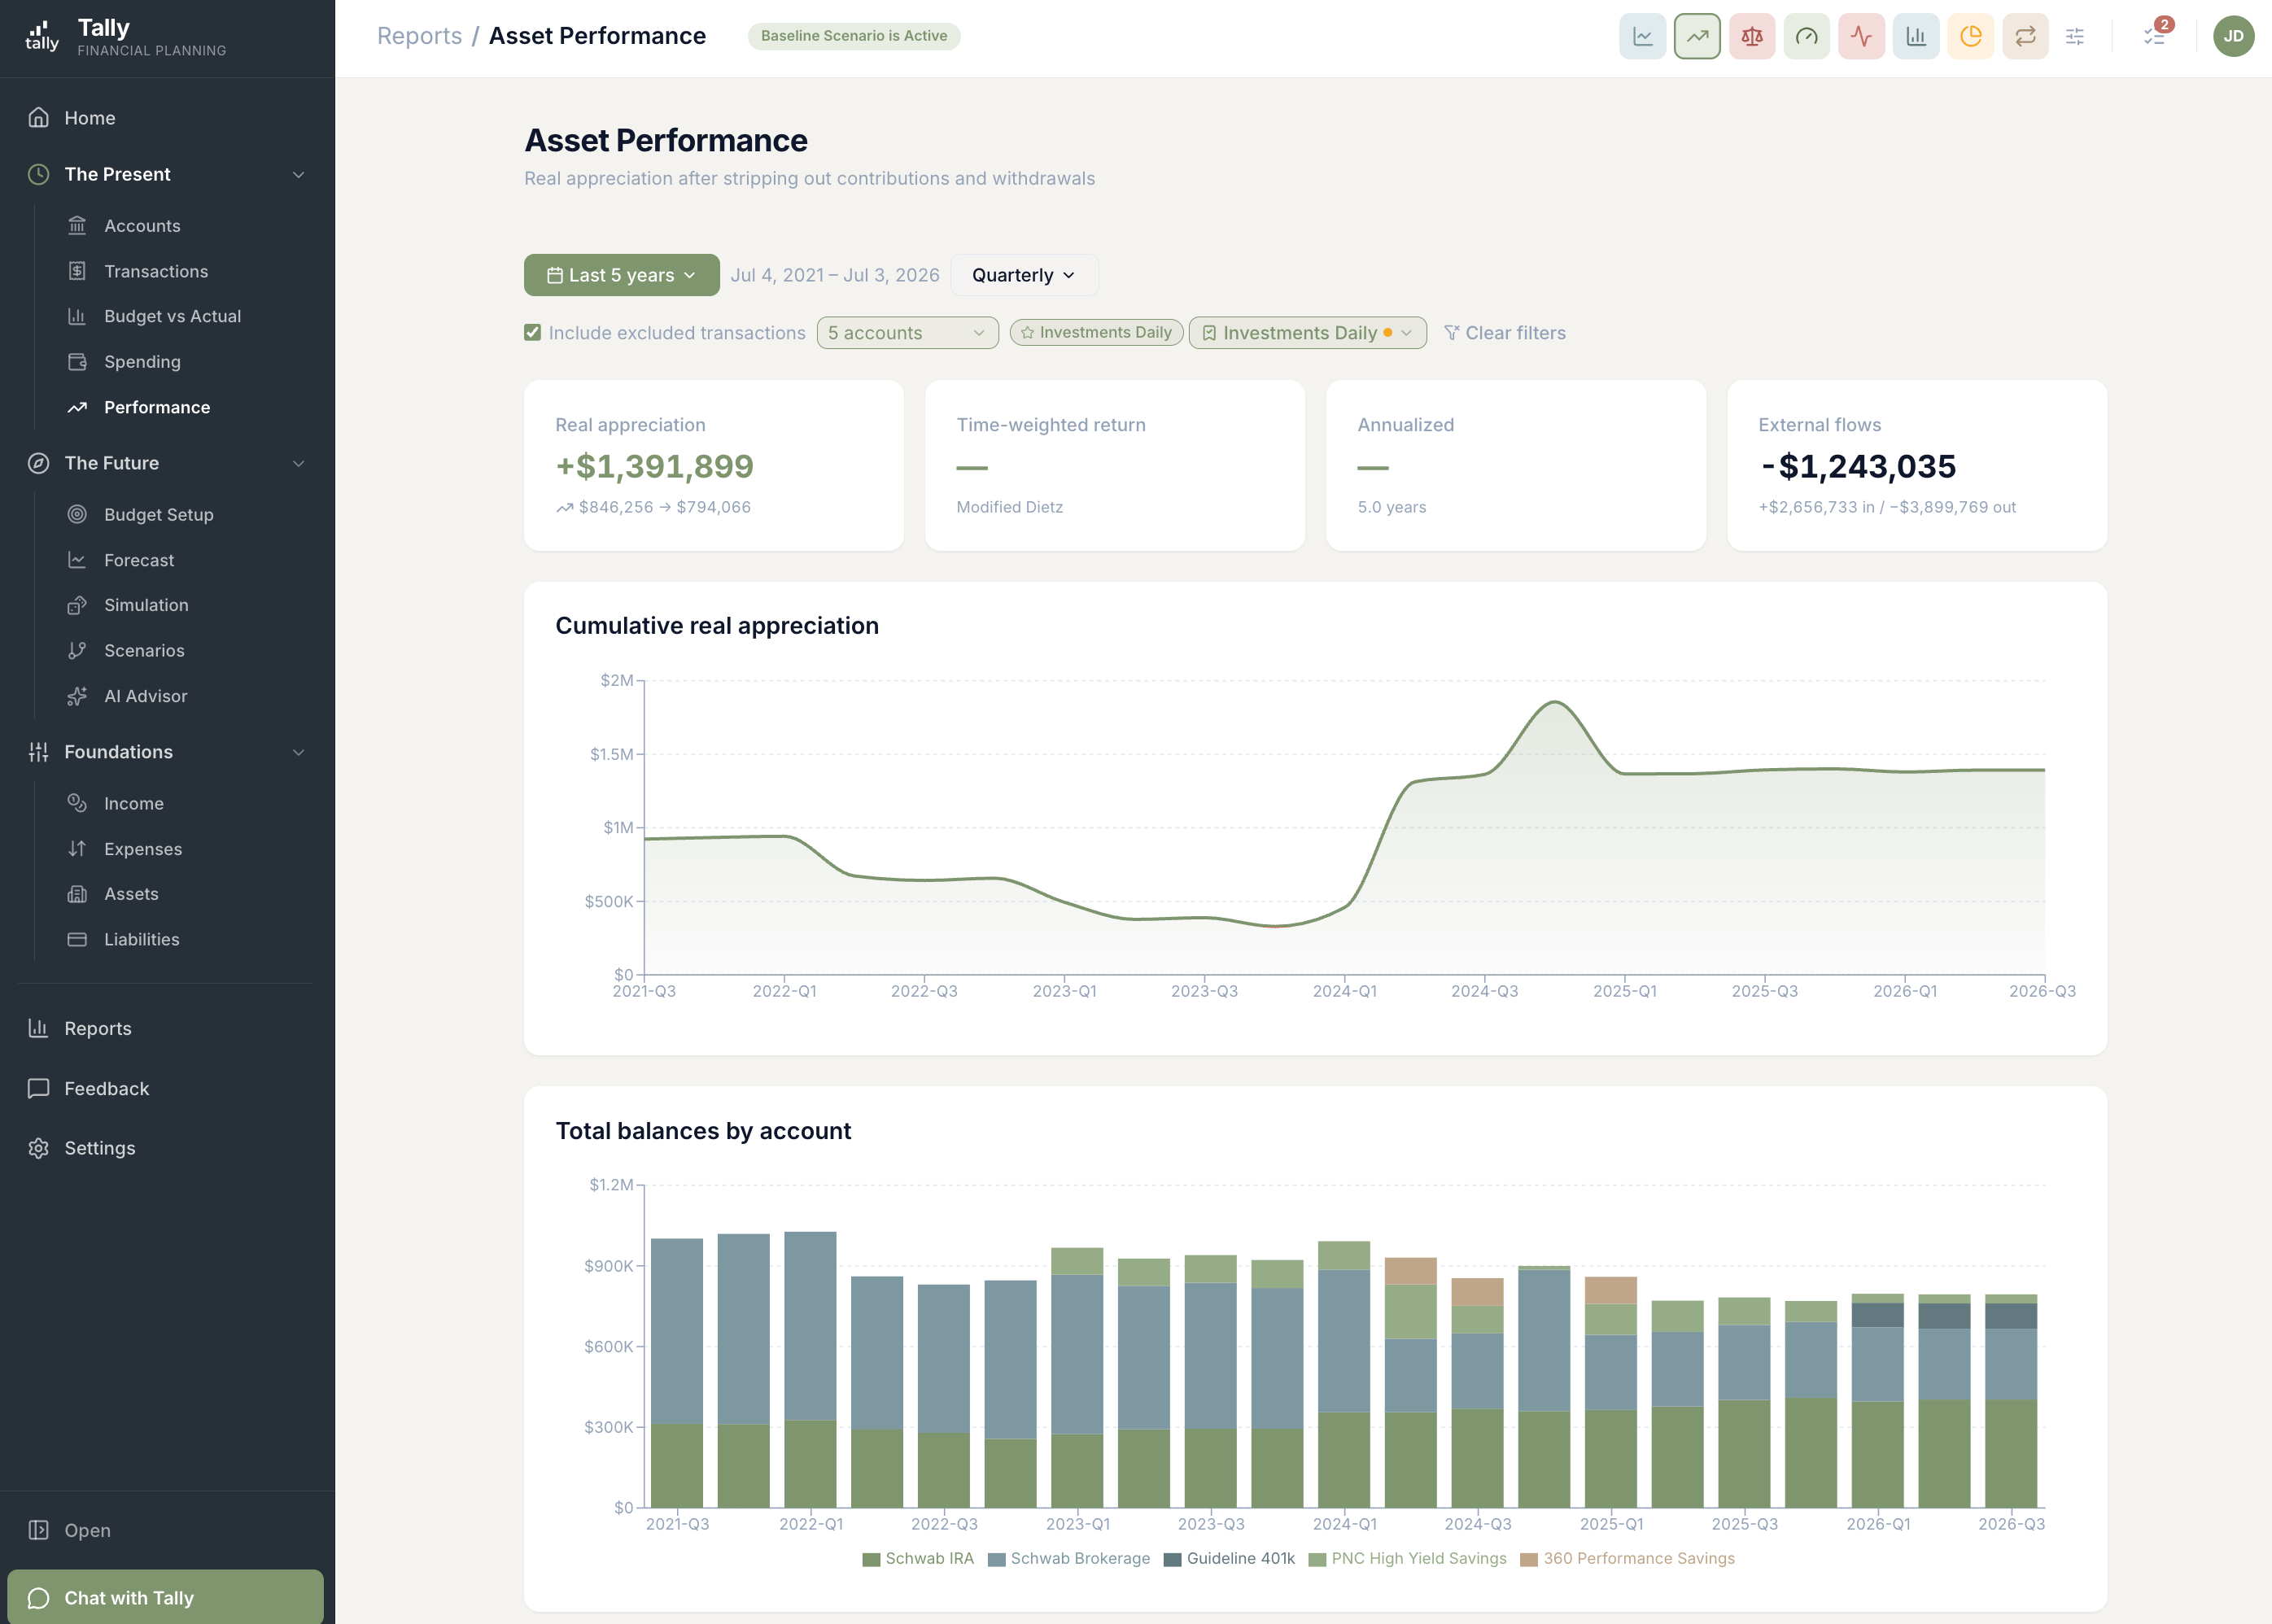Collapse The Future section chevron
The height and width of the screenshot is (1624, 2272).
click(298, 463)
